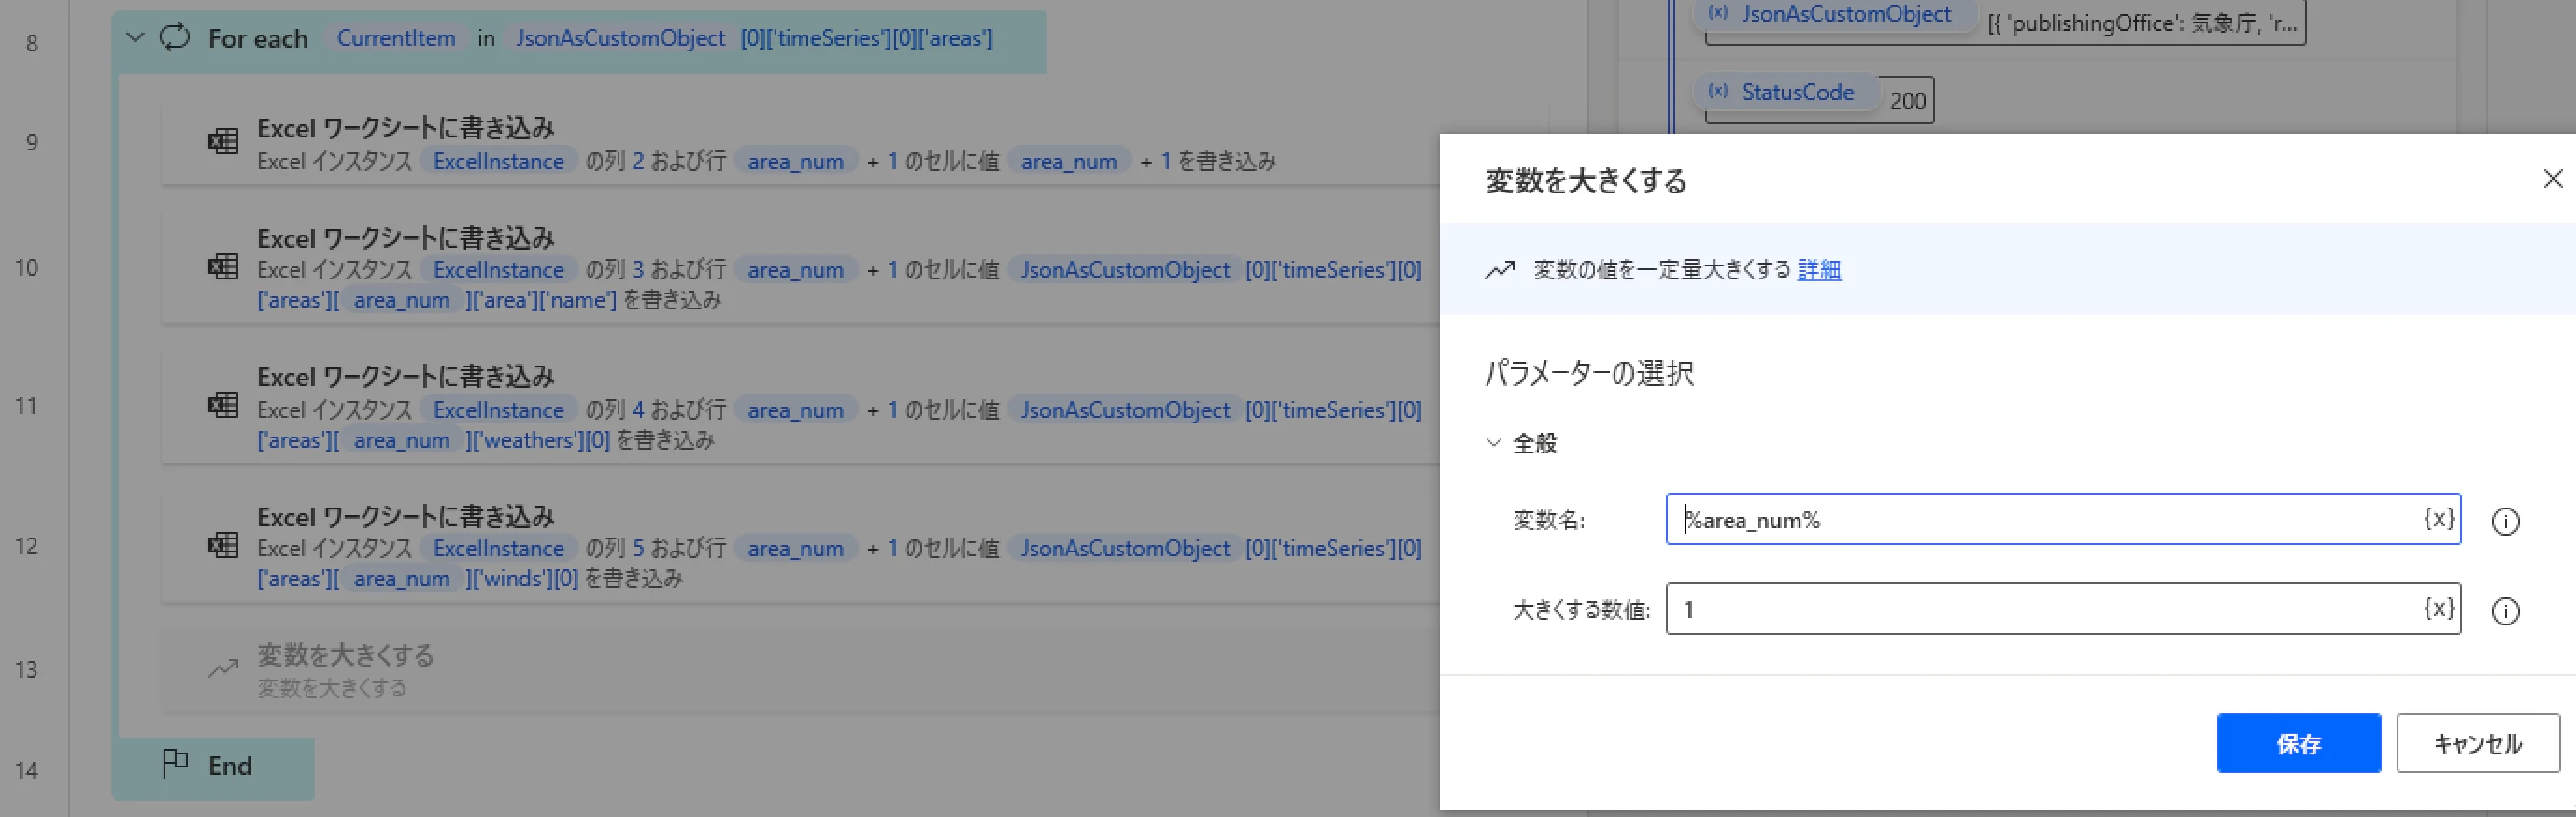Click the For each loop icon
2576x817 pixels.
click(x=175, y=38)
